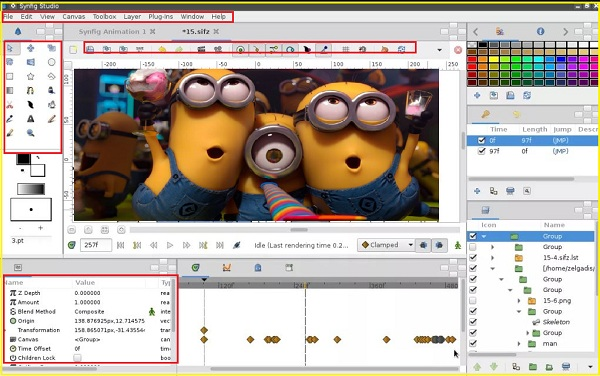Toggle the highlighted Group layer checkbox
Viewport: 600px width, 376px height.
(473, 236)
